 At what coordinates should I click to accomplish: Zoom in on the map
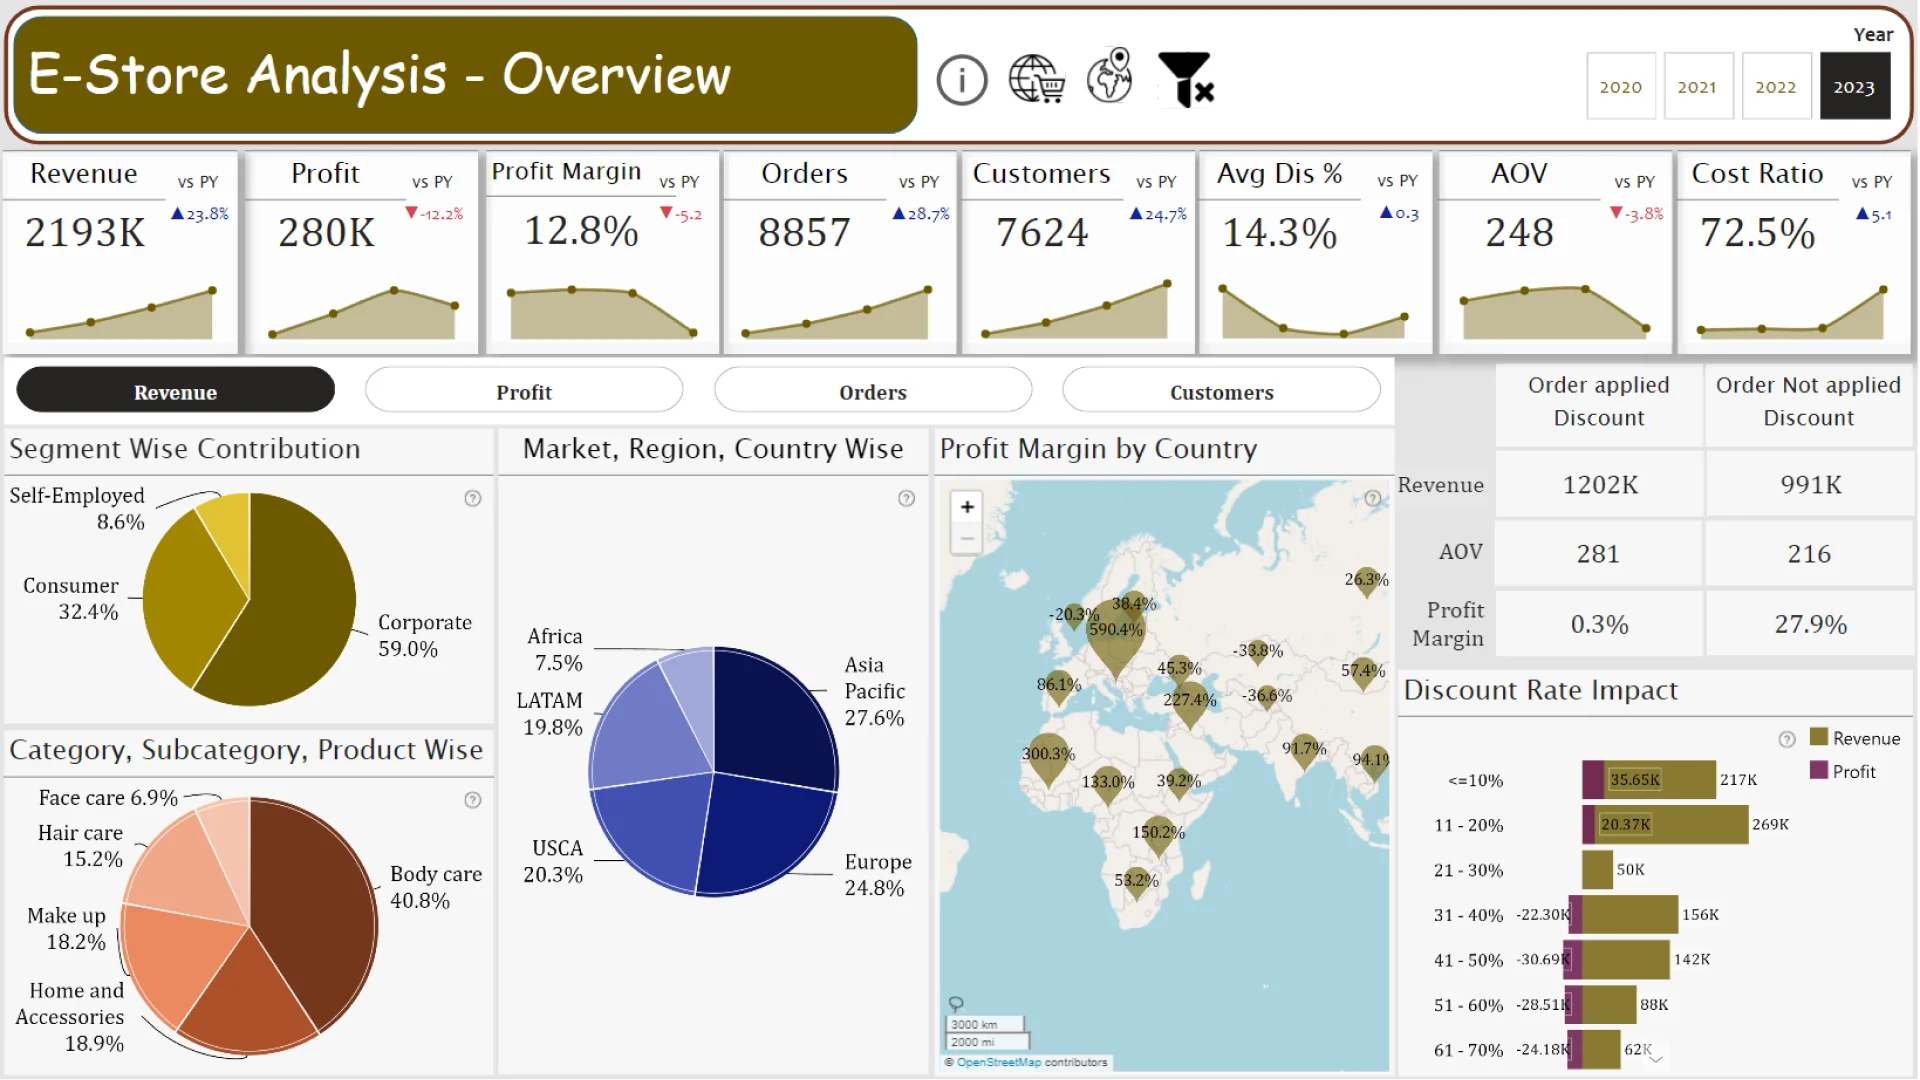pyautogui.click(x=967, y=507)
